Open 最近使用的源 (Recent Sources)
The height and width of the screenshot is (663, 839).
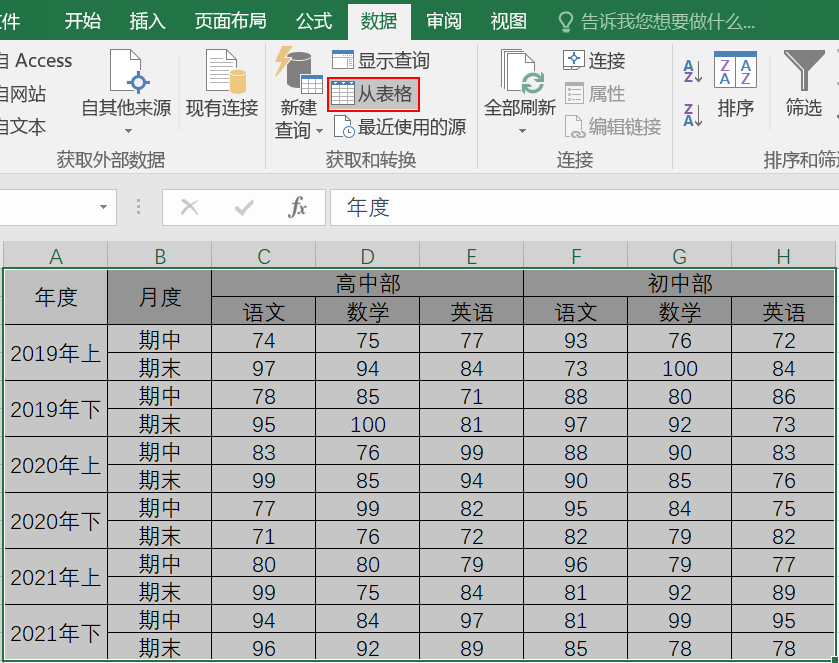[399, 127]
